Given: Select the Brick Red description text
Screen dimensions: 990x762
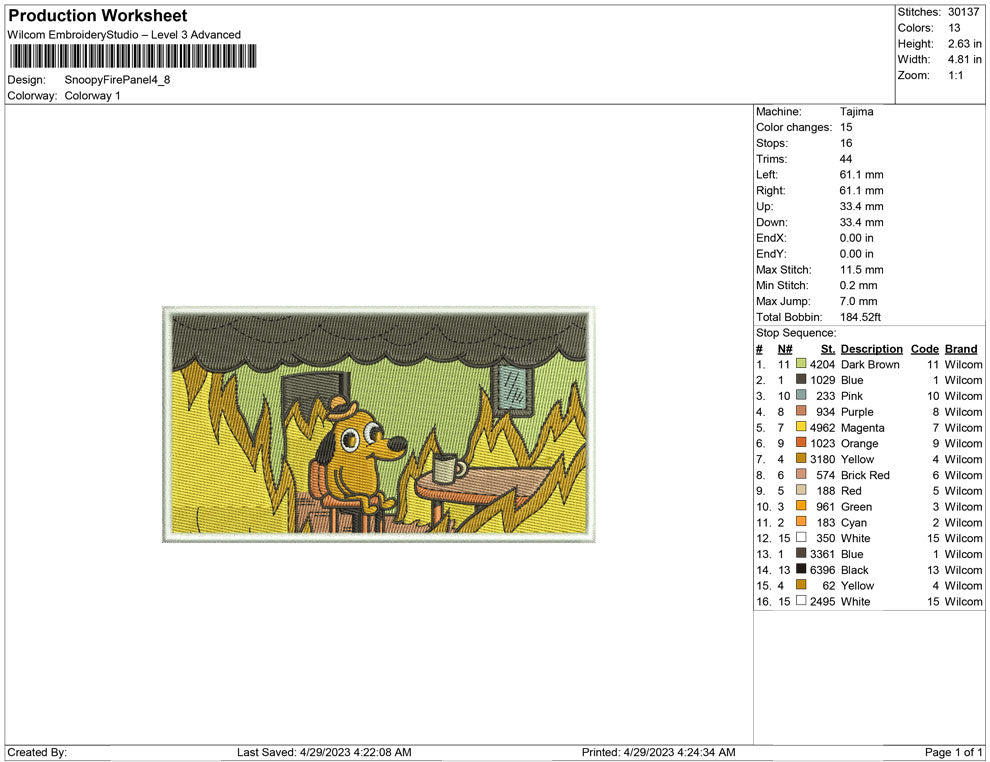Looking at the screenshot, I should 865,475.
